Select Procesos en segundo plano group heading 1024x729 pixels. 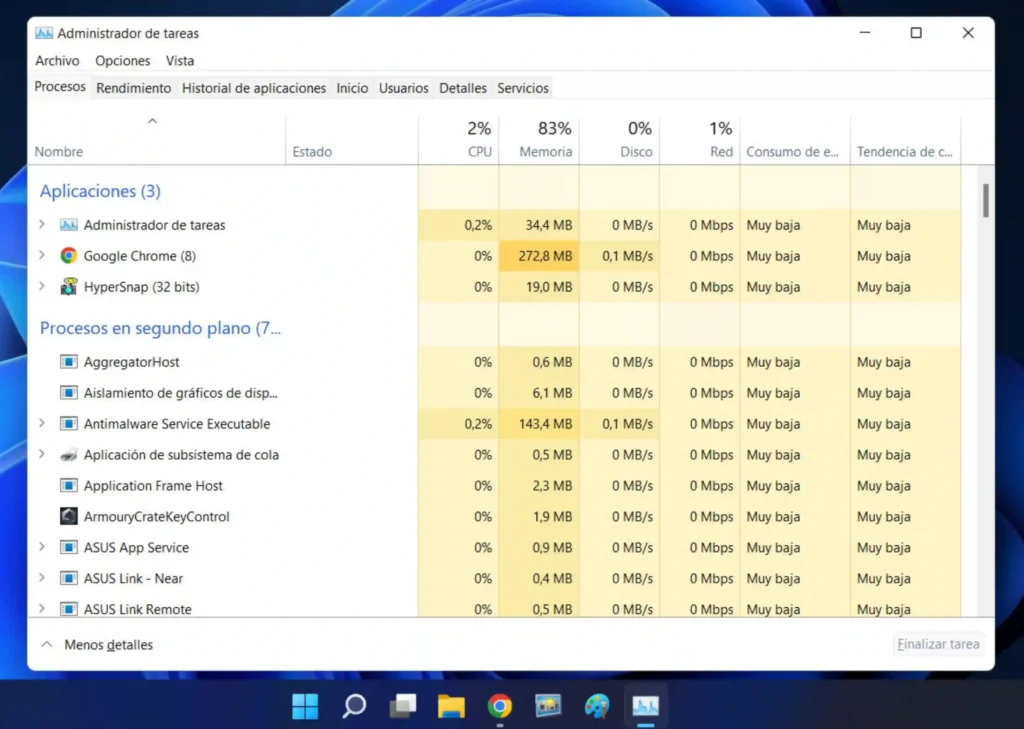pos(160,328)
